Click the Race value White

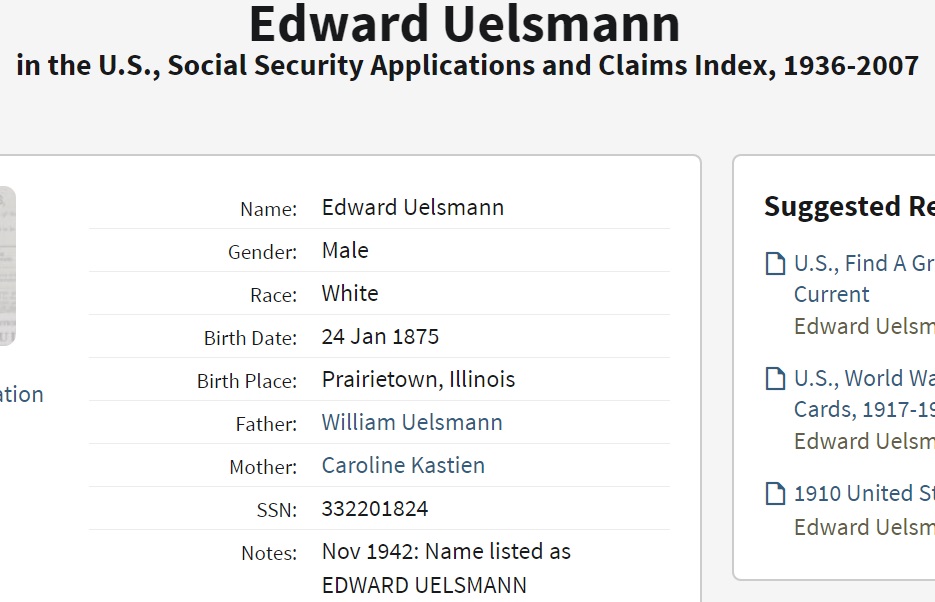[350, 293]
